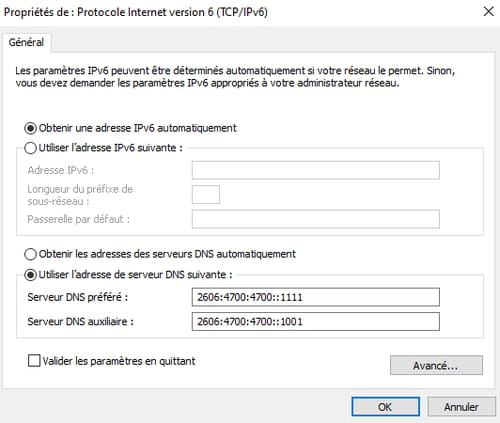
Task: Click the dialog title bar text
Action: [136, 12]
